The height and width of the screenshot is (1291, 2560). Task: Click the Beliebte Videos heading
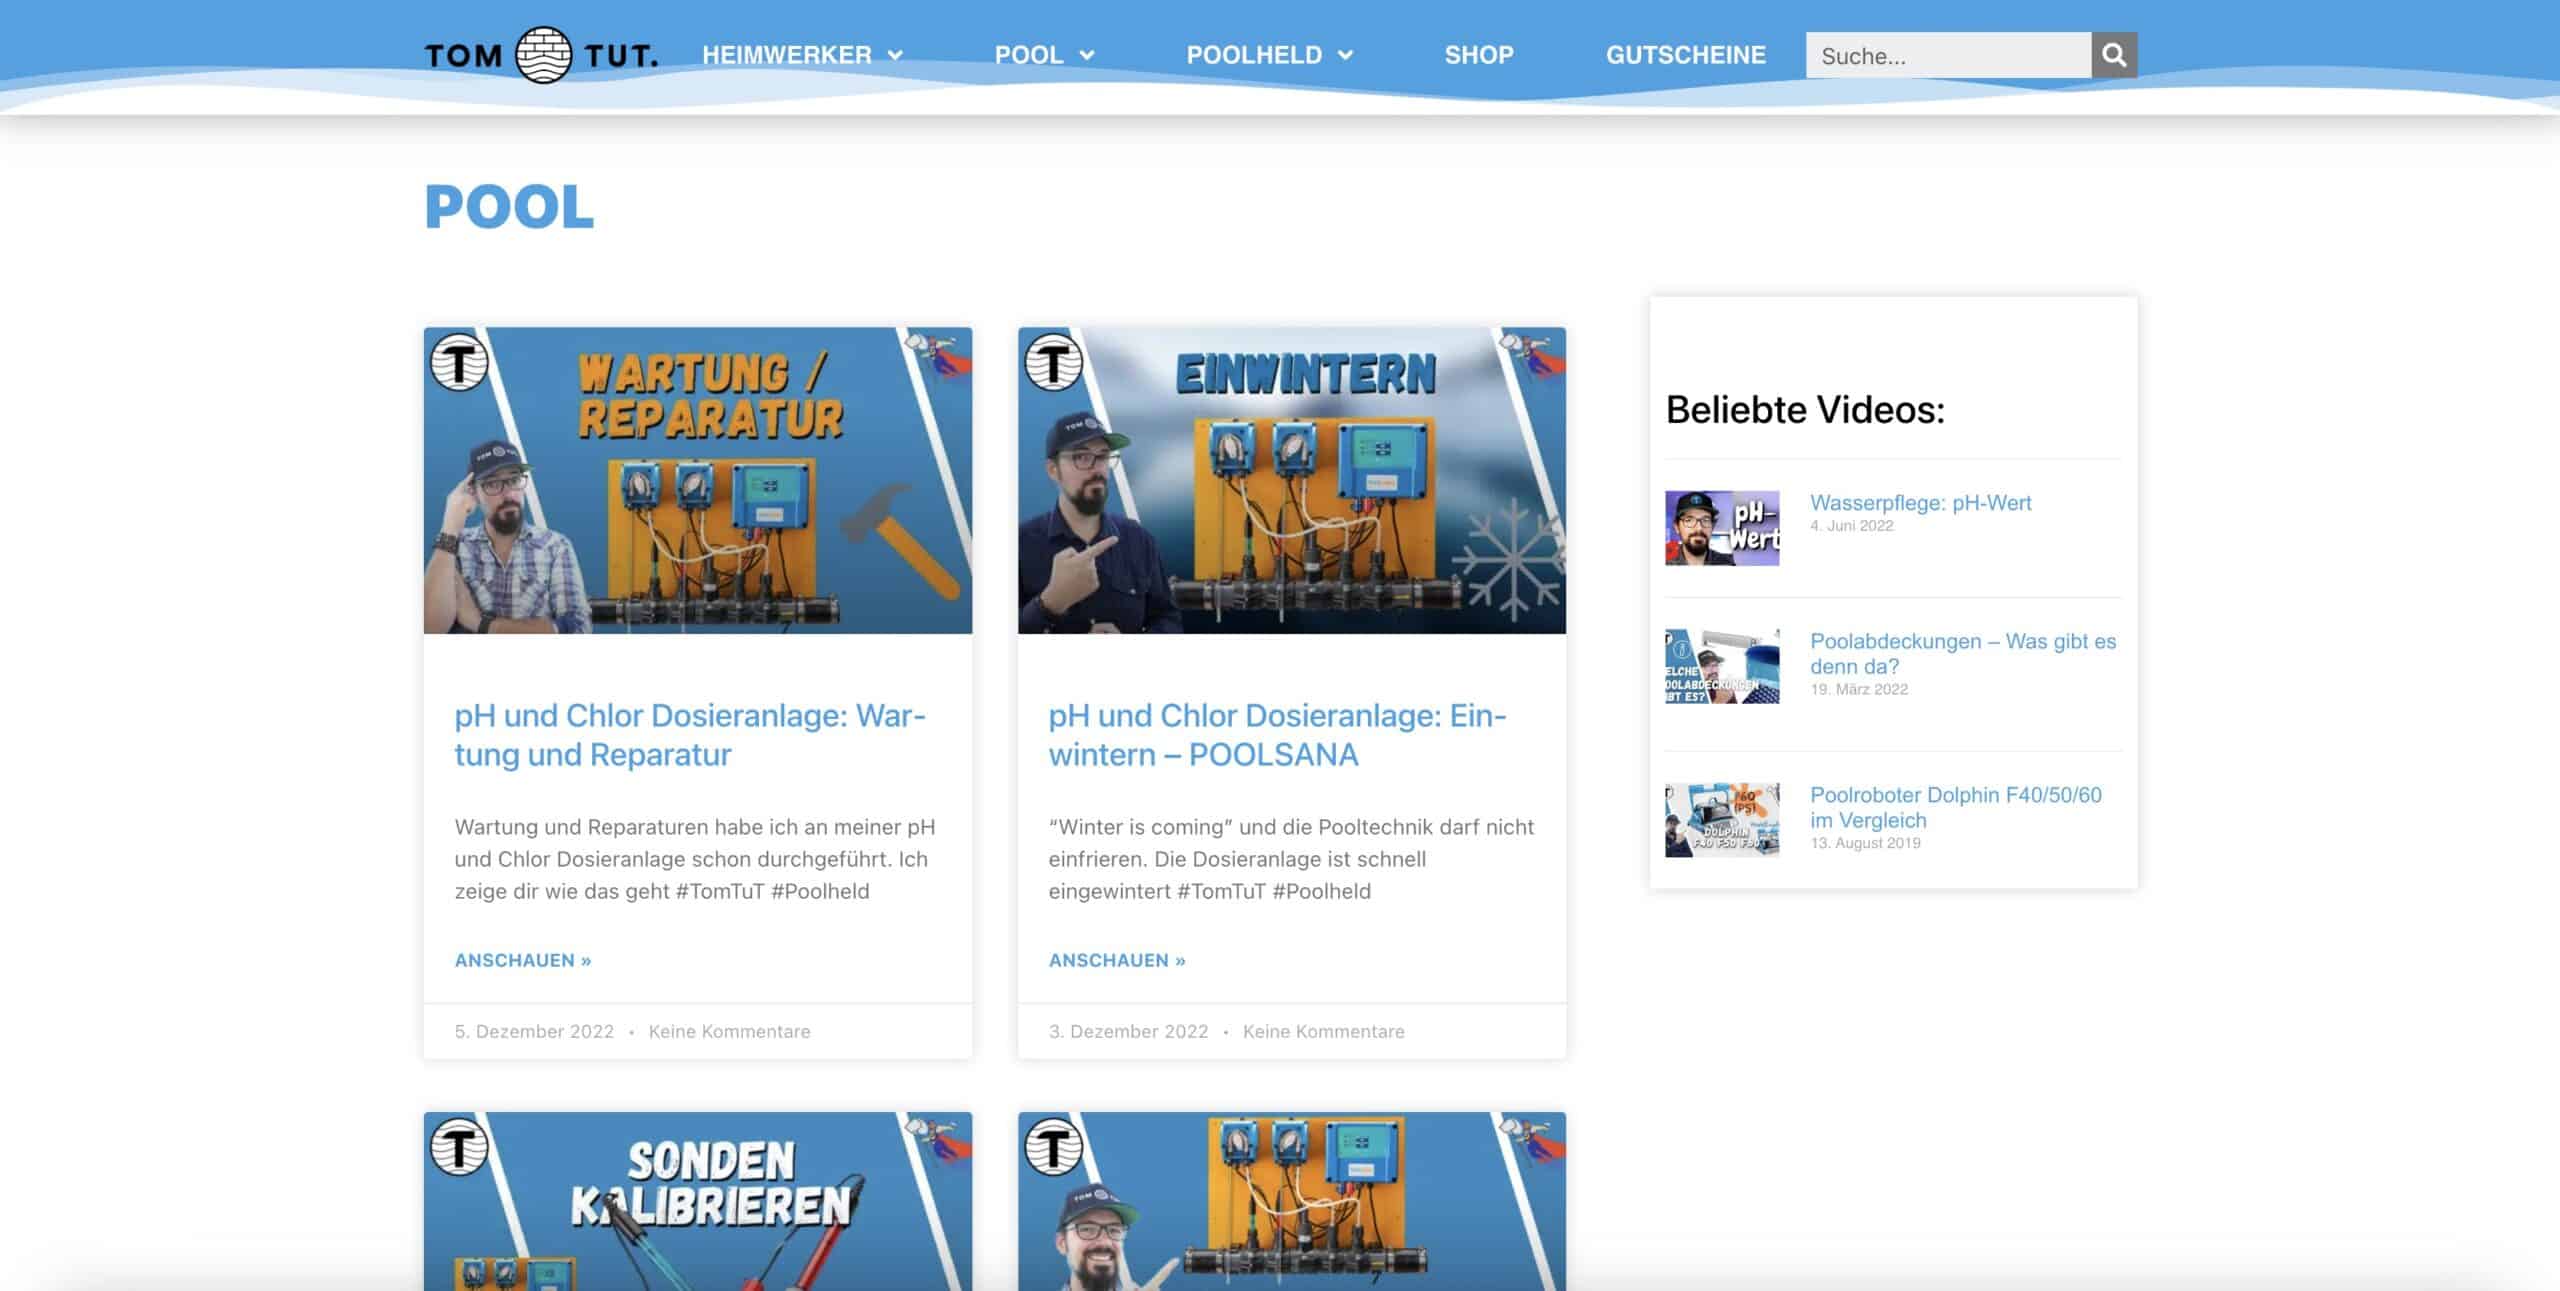pyautogui.click(x=1805, y=410)
